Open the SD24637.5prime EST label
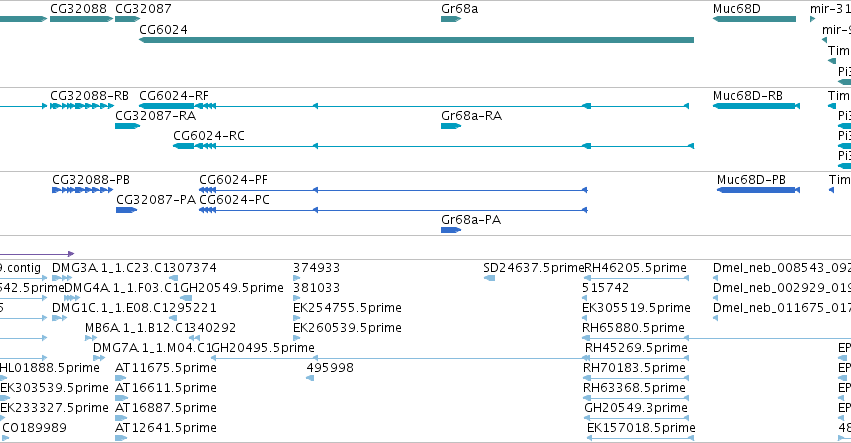This screenshot has width=851, height=443. coord(534,268)
